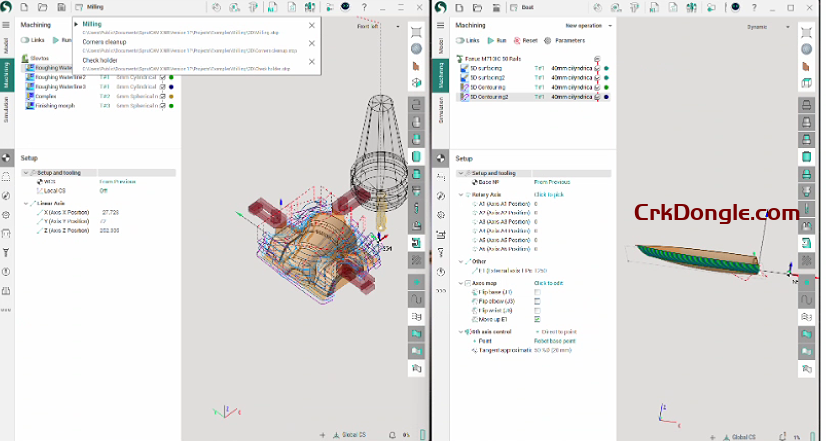Viewport: 826px width, 441px height.
Task: Click the Global CS indicator in the status bar
Action: click(x=742, y=435)
